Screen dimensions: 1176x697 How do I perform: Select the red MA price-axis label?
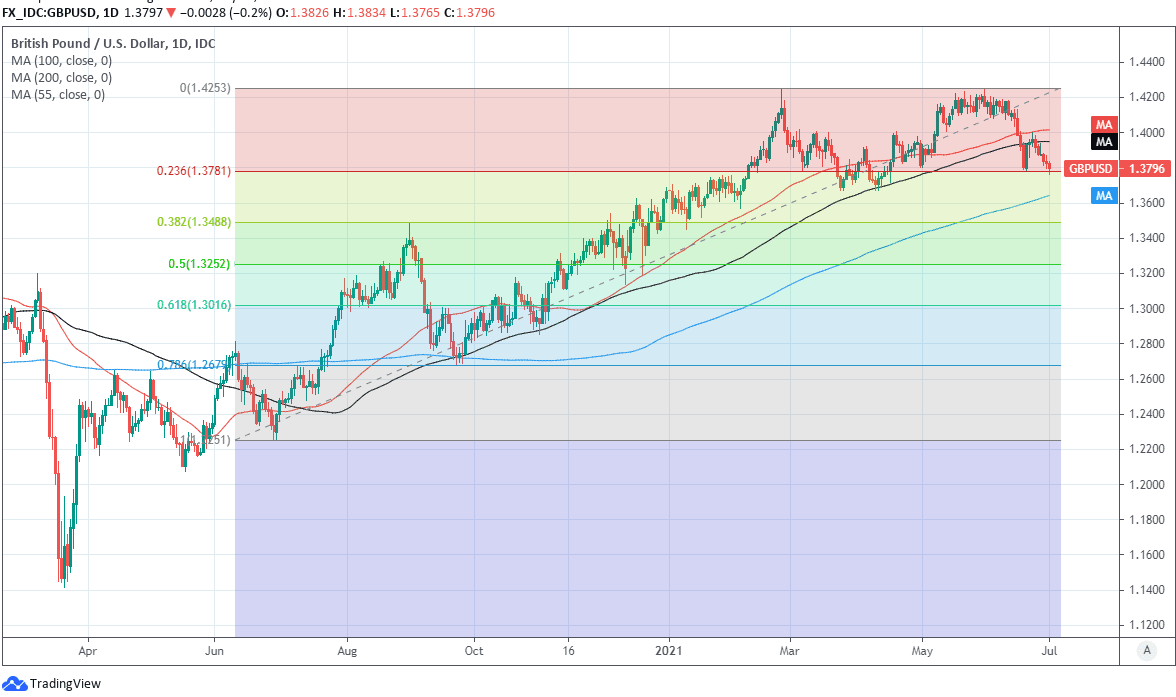click(1104, 124)
